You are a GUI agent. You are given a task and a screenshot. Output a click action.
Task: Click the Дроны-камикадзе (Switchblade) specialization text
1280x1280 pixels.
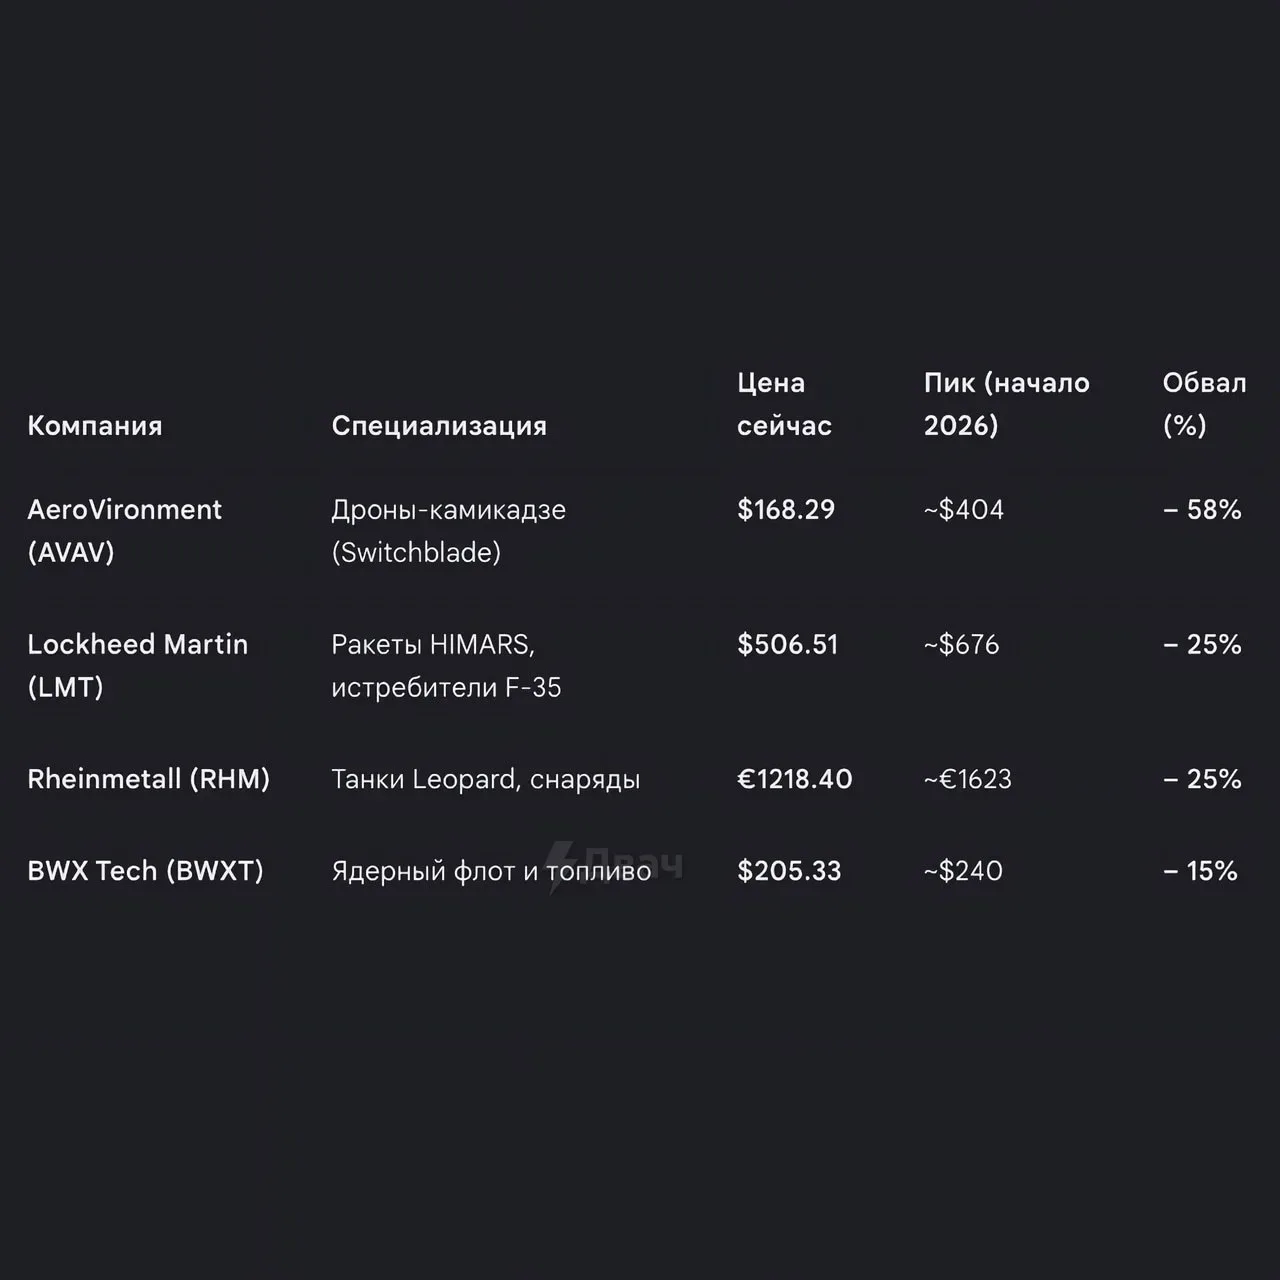[448, 531]
